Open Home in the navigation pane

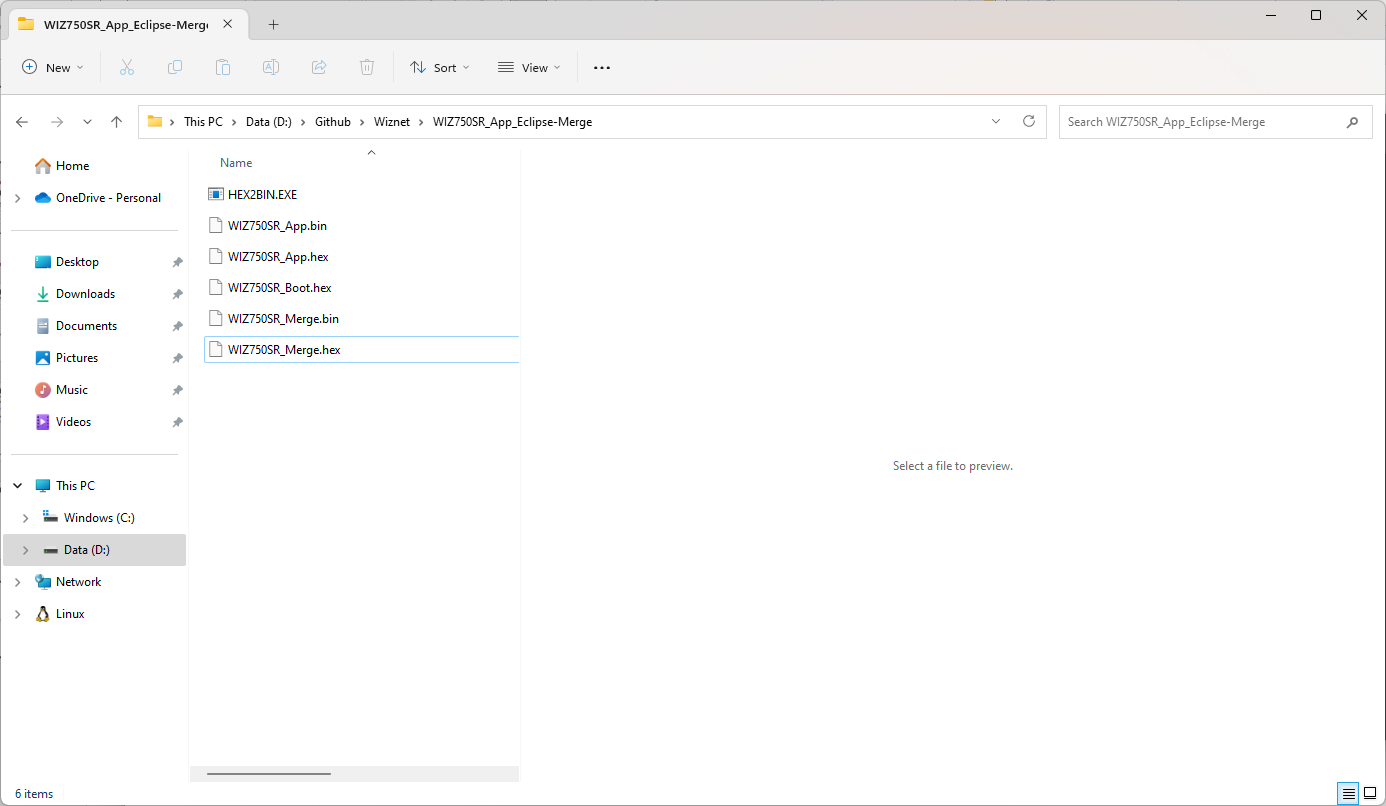click(x=72, y=166)
